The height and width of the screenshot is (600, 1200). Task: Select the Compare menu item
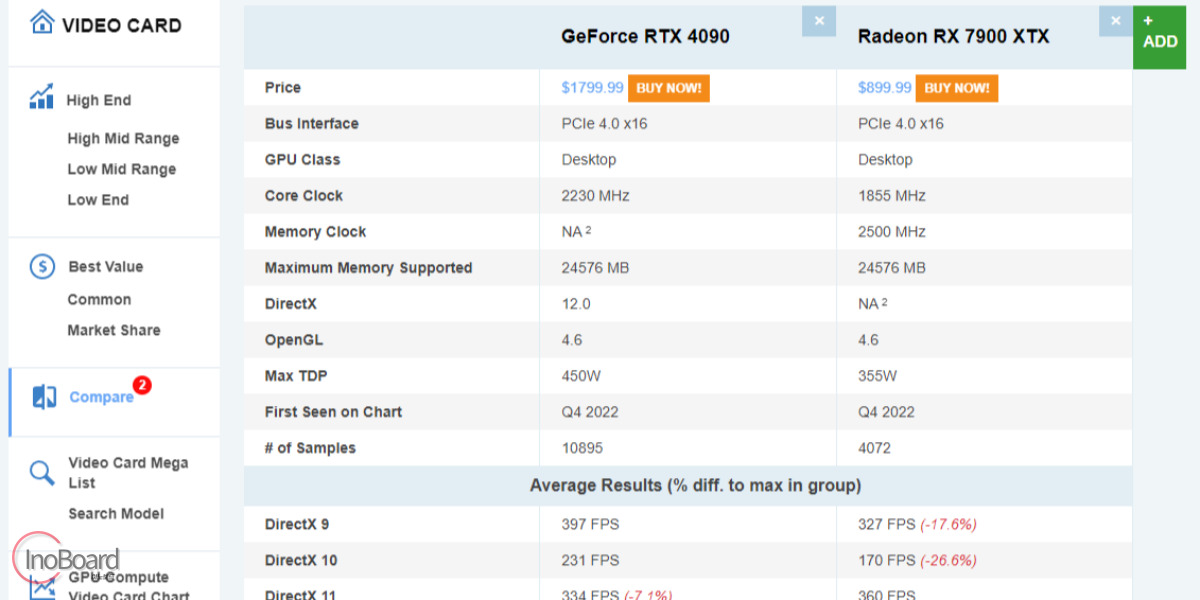coord(101,397)
